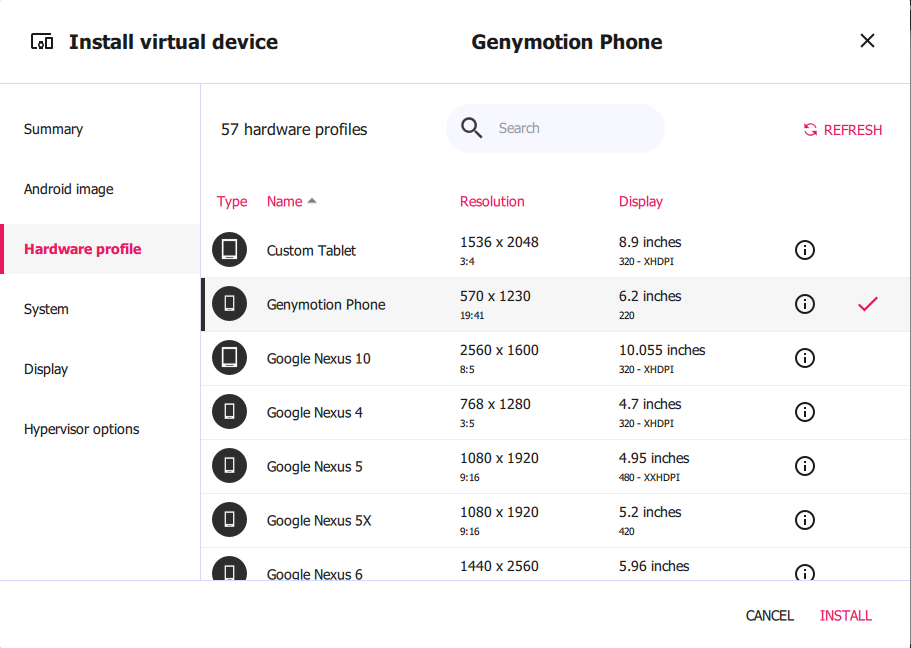Click the 1536 x 2048 resolution cell
This screenshot has width=911, height=648.
tap(499, 242)
